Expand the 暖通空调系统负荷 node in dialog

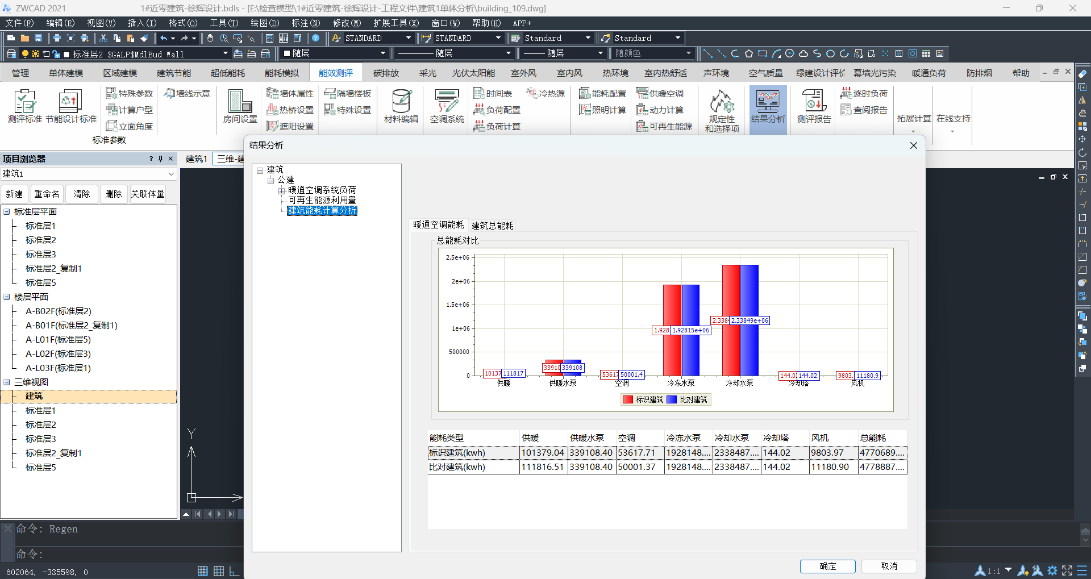[x=281, y=190]
